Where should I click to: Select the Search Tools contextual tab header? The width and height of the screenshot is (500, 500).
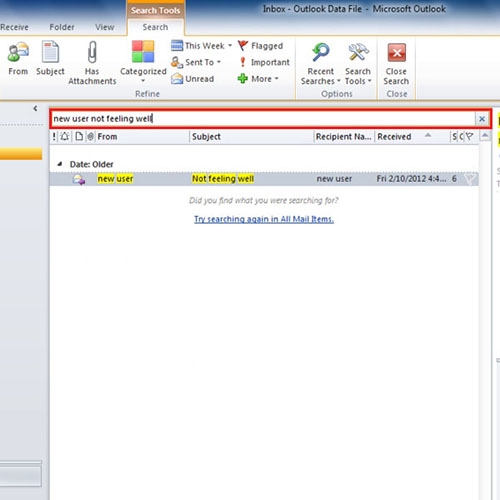[x=155, y=10]
